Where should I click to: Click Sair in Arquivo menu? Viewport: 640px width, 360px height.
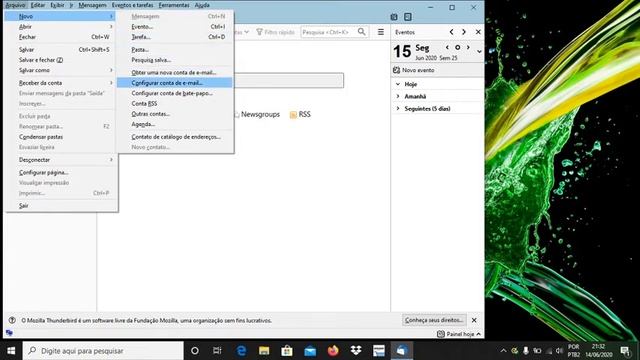61,206
